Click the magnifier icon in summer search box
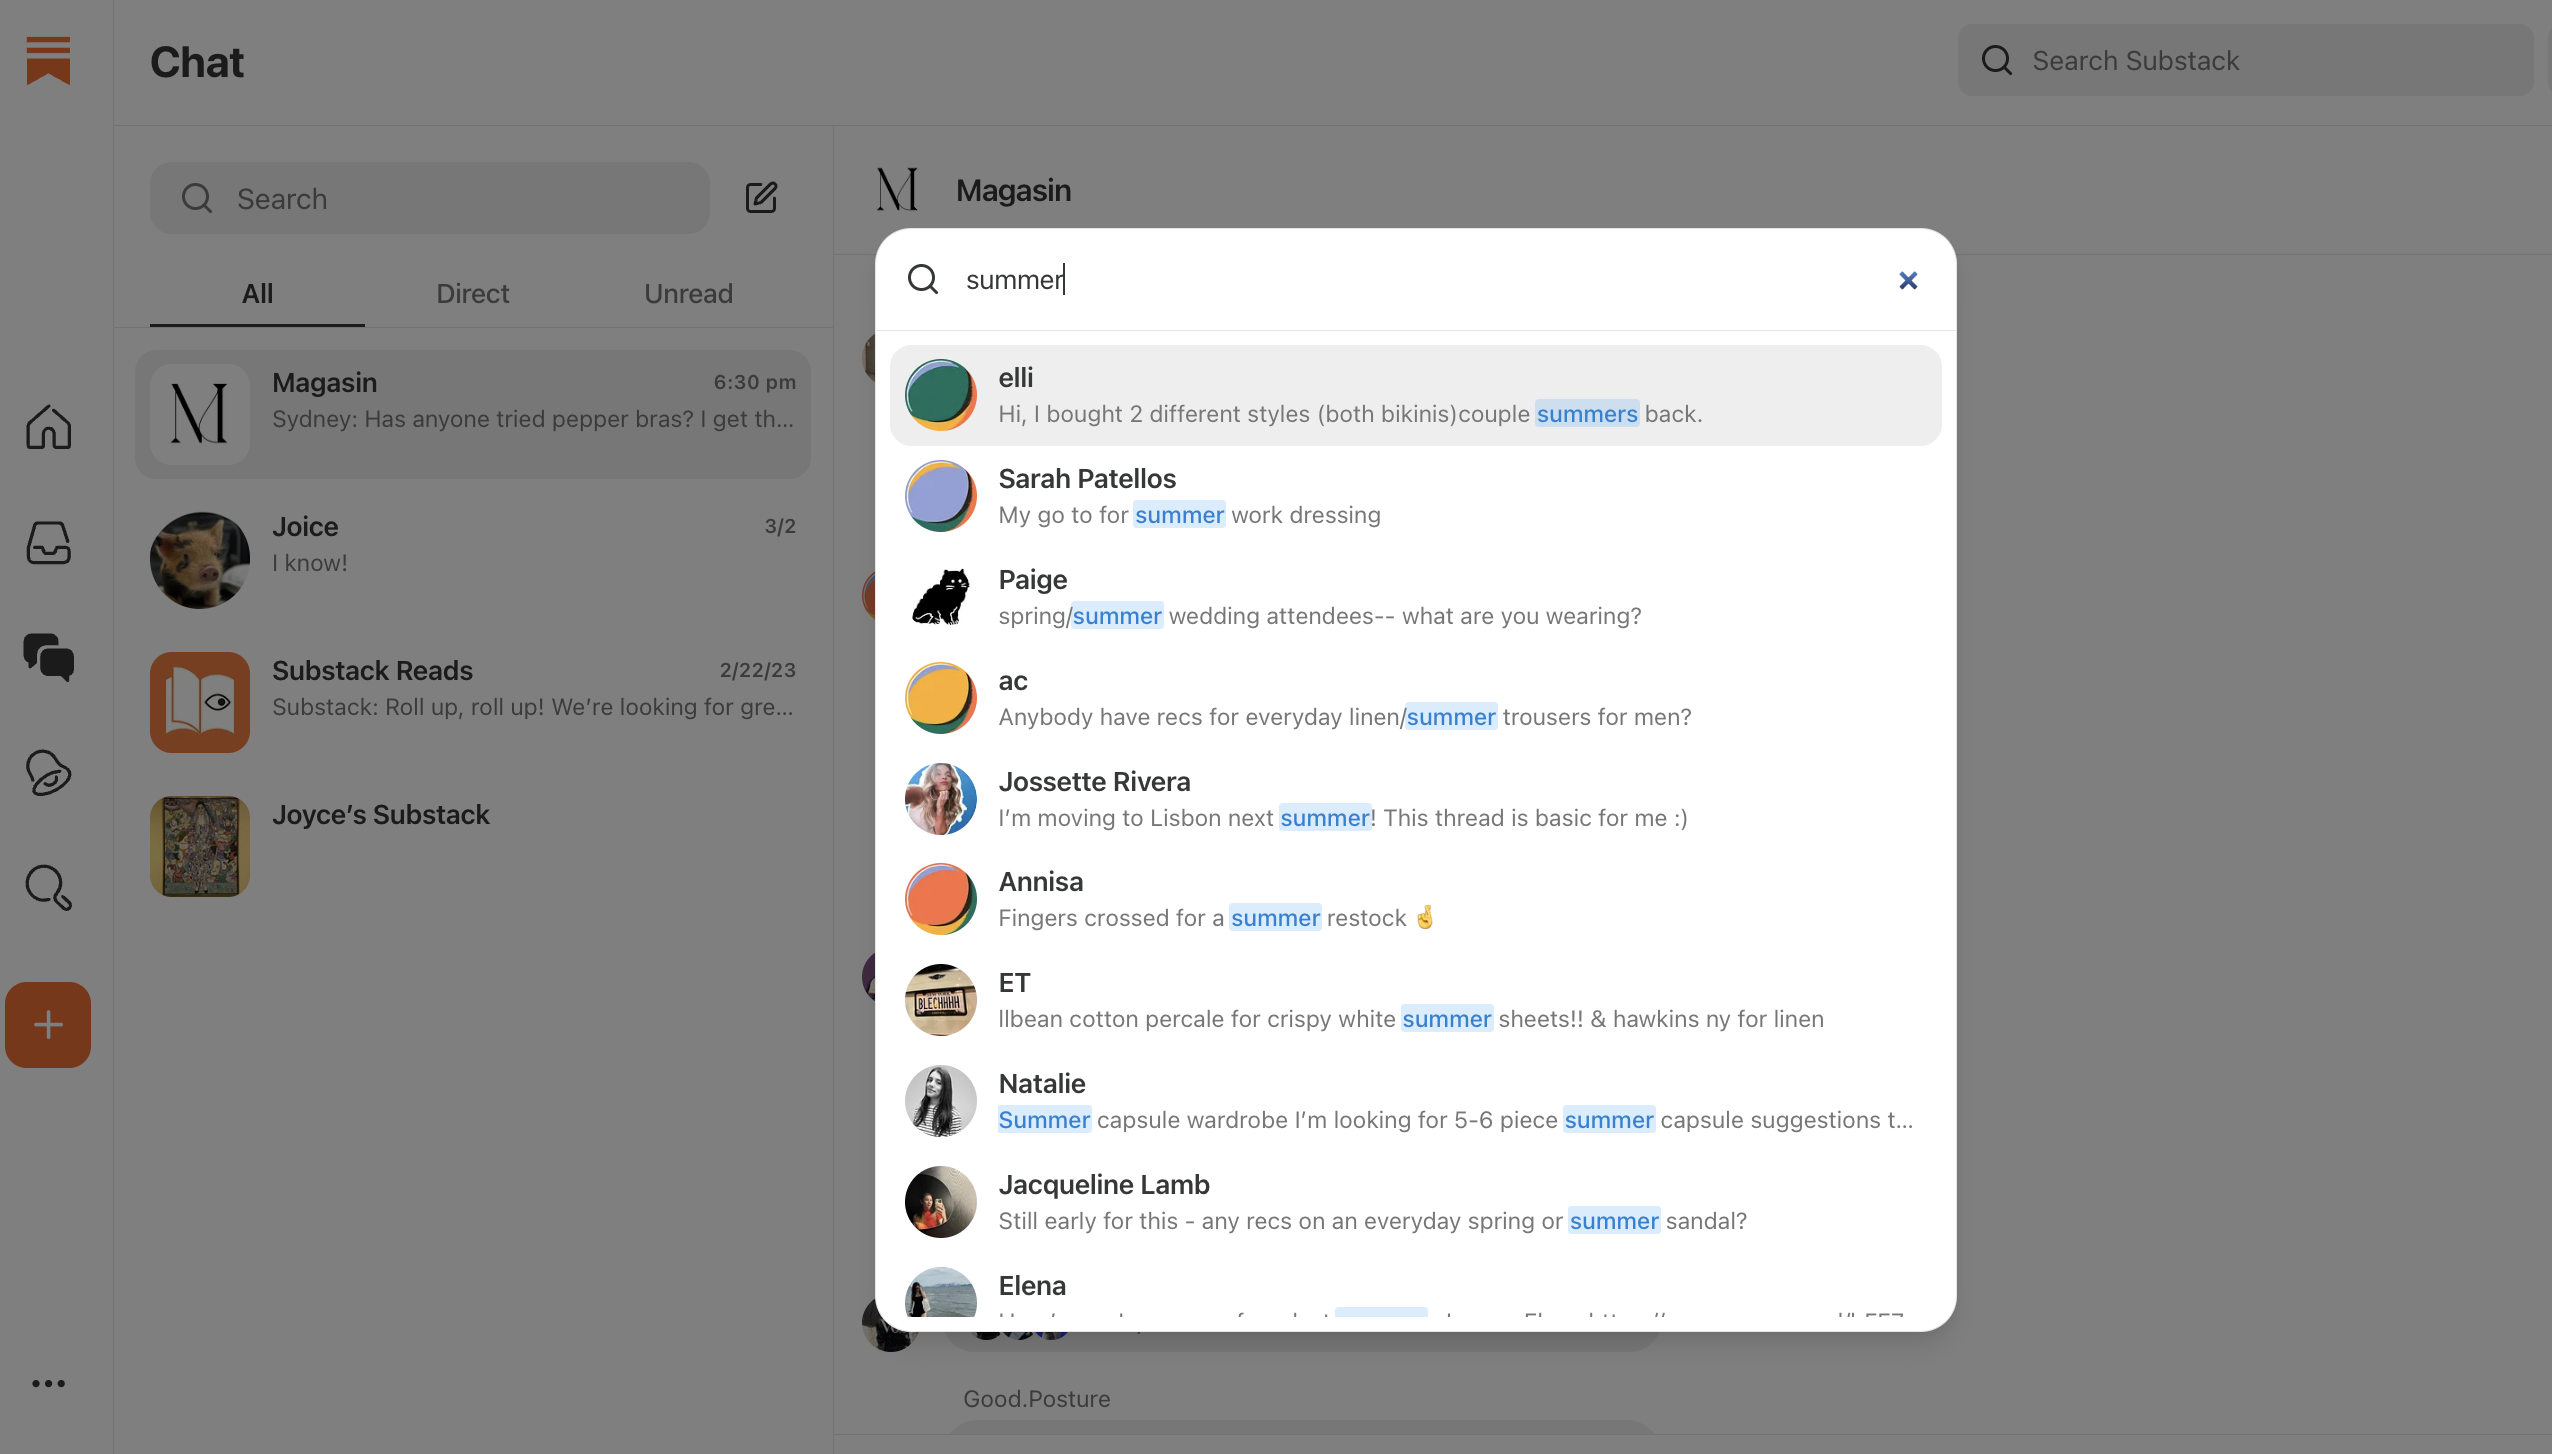This screenshot has width=2552, height=1454. [922, 279]
